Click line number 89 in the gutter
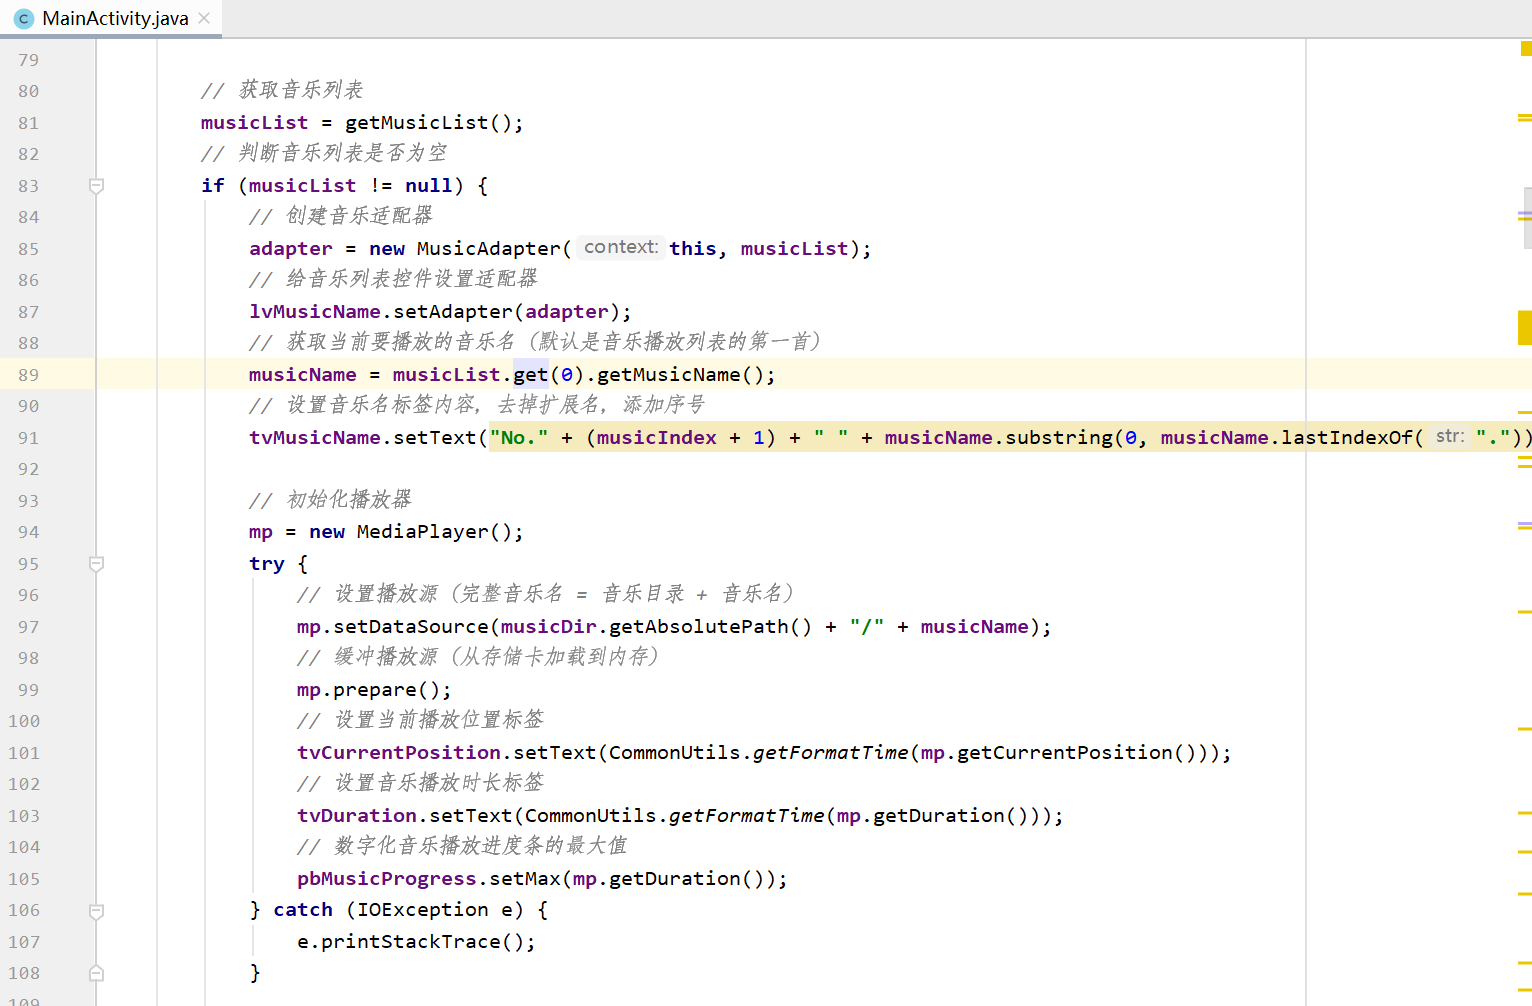The height and width of the screenshot is (1006, 1532). (28, 375)
